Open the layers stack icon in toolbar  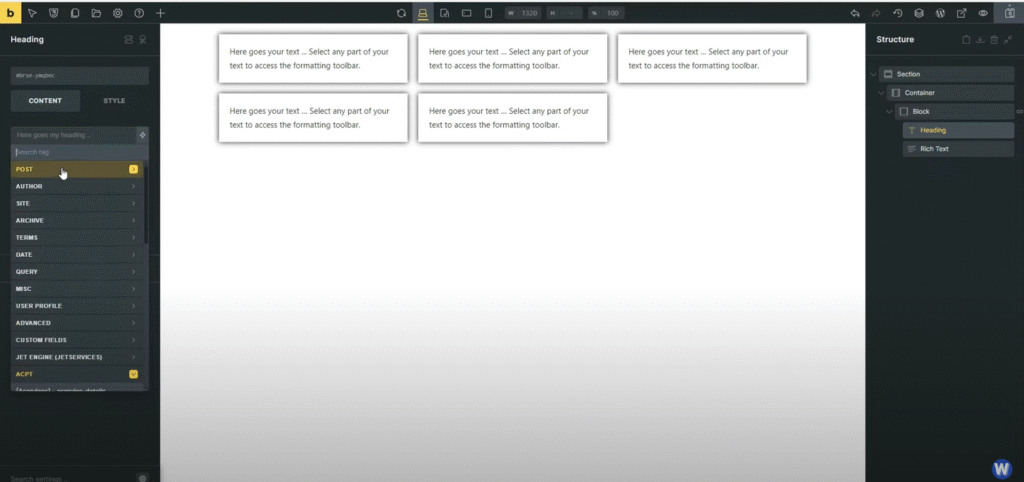coord(919,13)
